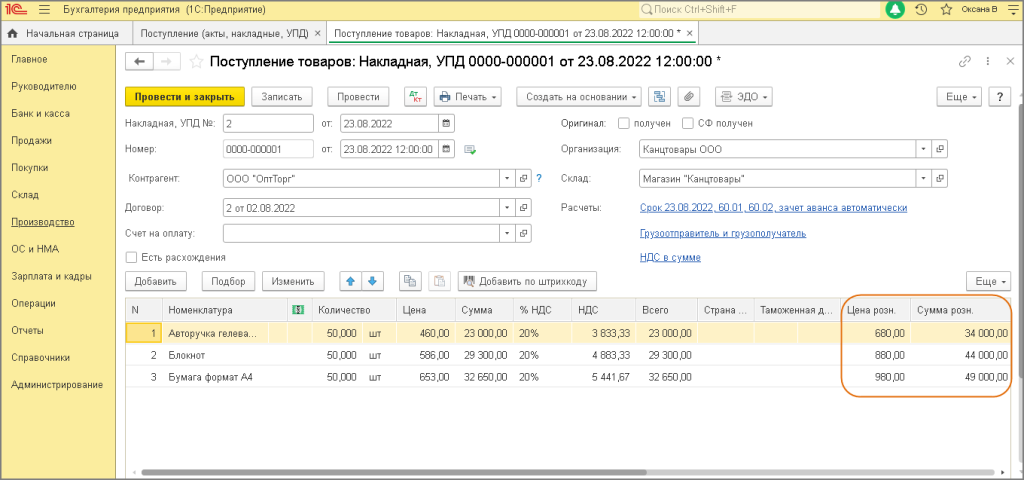The image size is (1024, 480).
Task: Click the notifications bell icon
Action: (x=895, y=9)
